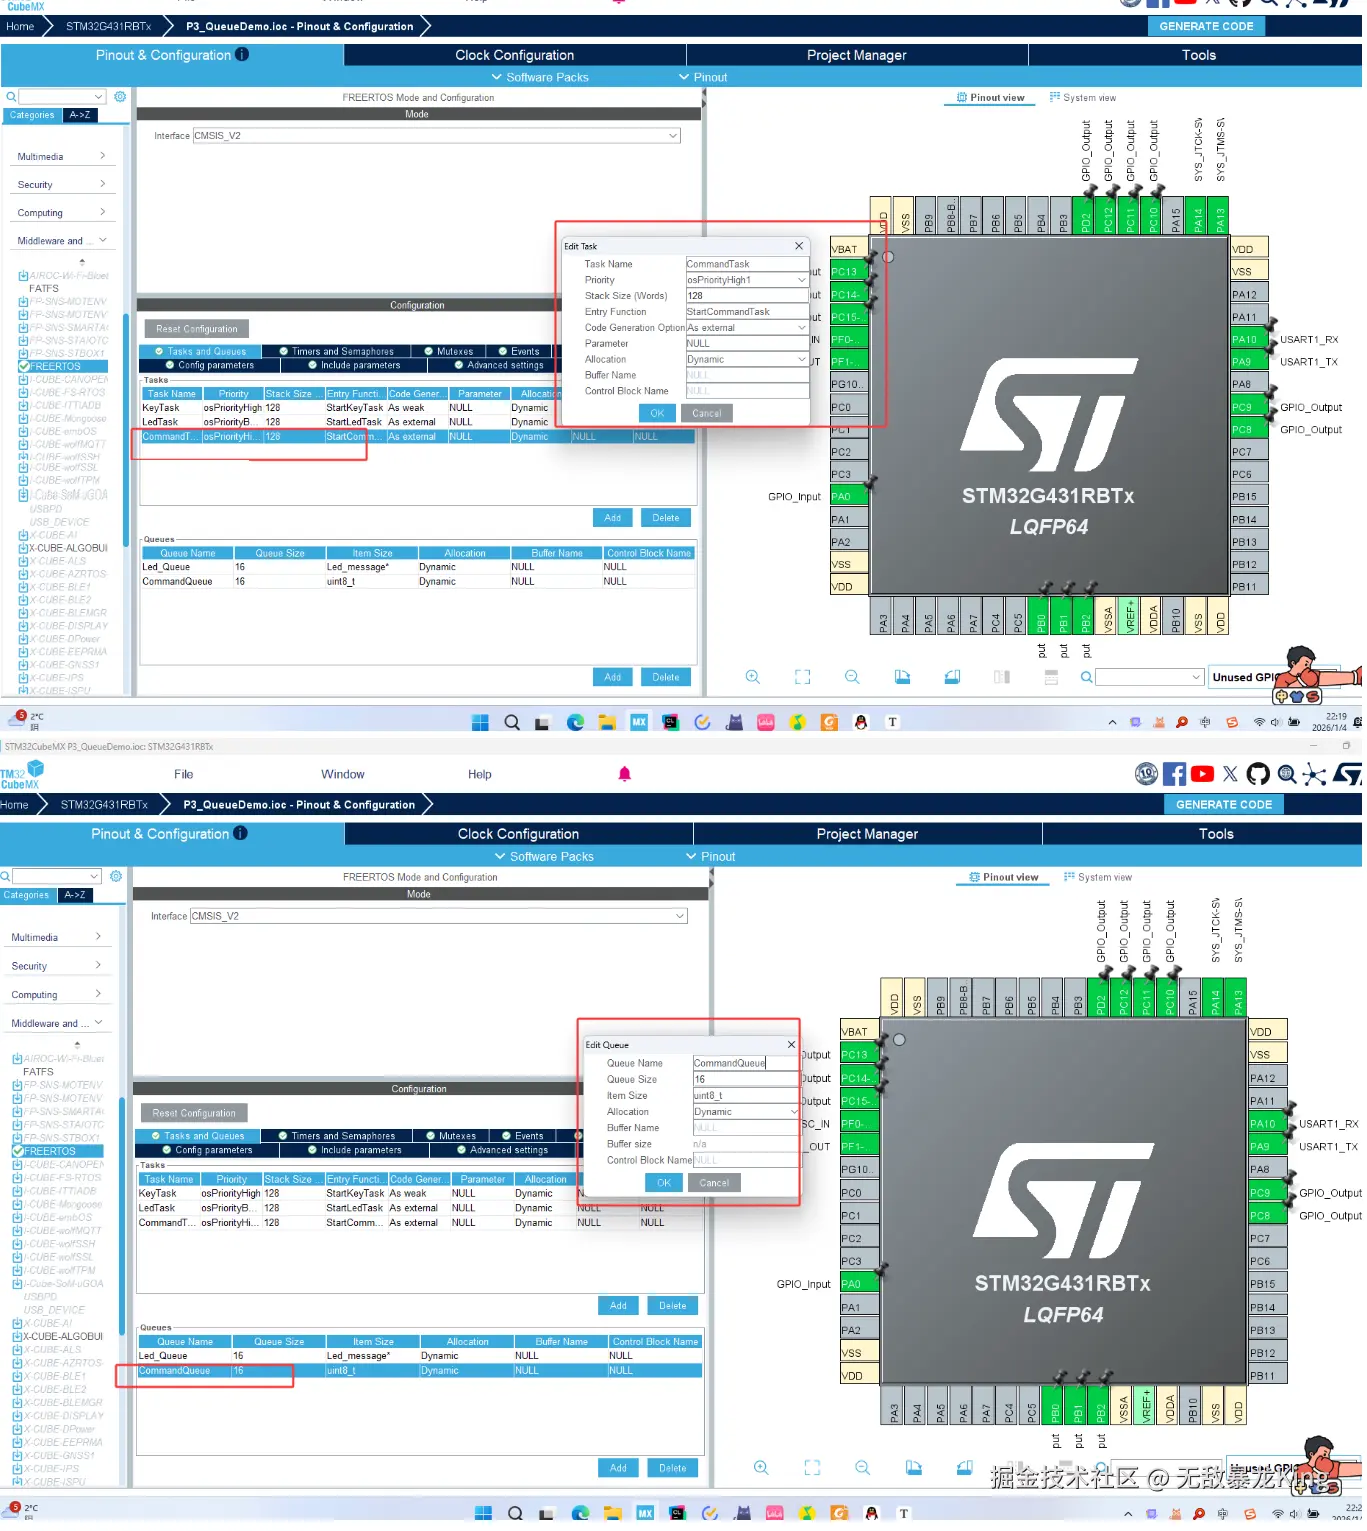Open the Software Packs menu in upper window
Screen dimensions: 1367x1531
pos(542,77)
